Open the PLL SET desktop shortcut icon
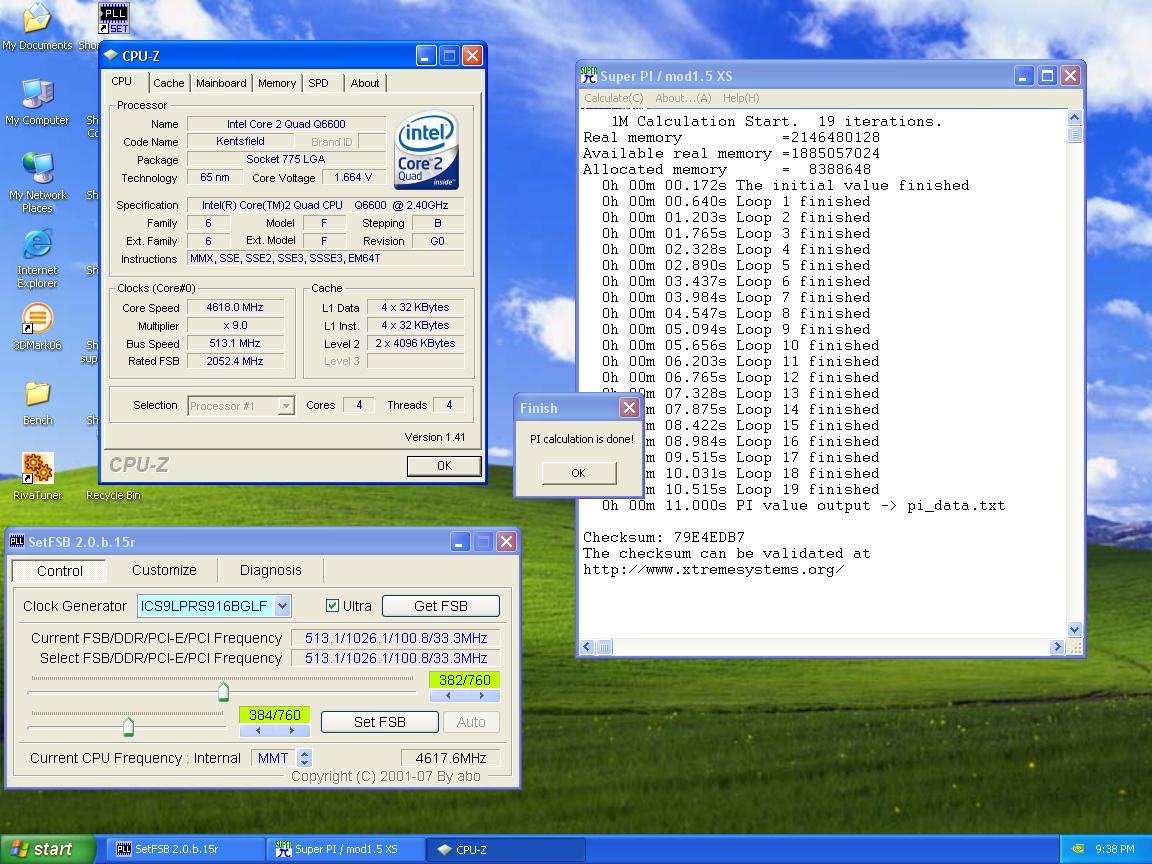 click(x=114, y=18)
